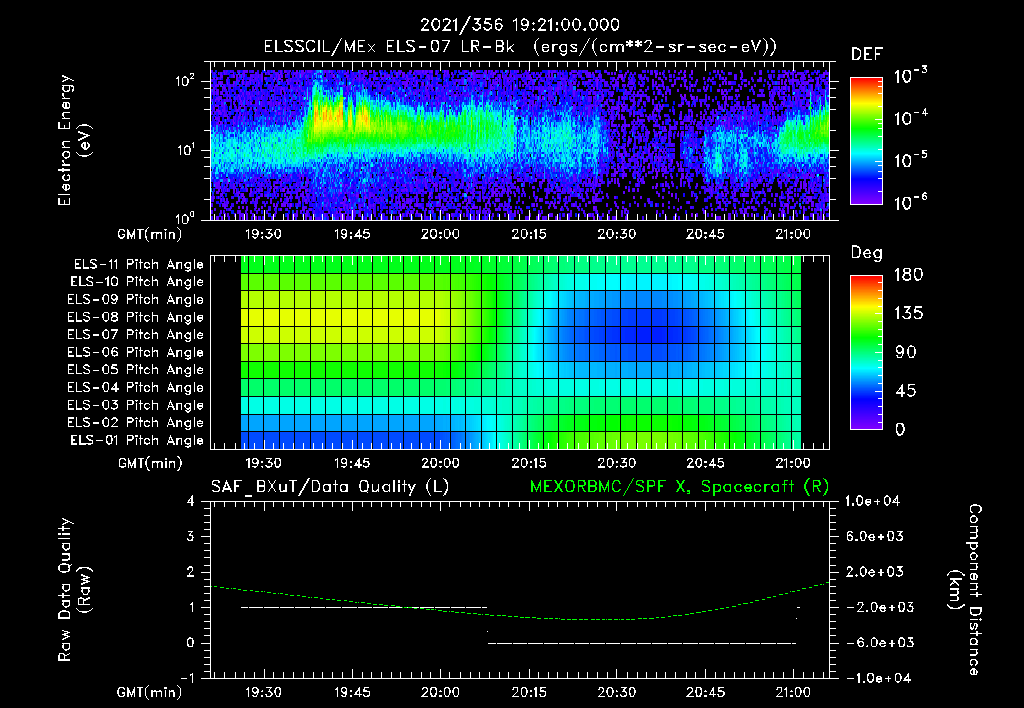Screen dimensions: 1024x708
Task: Click the Electron Energy (eV) axis label
Action: tap(74, 140)
